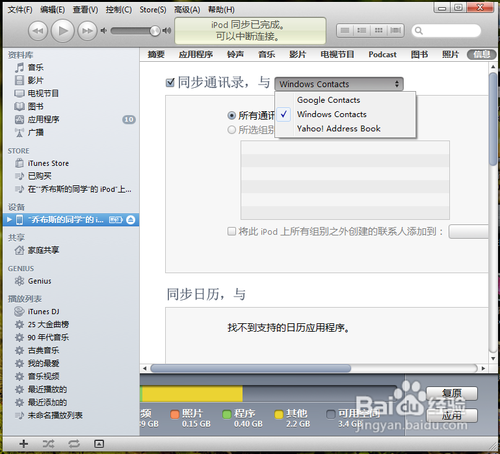This screenshot has width=500, height=454.
Task: Click the low volume speaker icon
Action: [104, 31]
